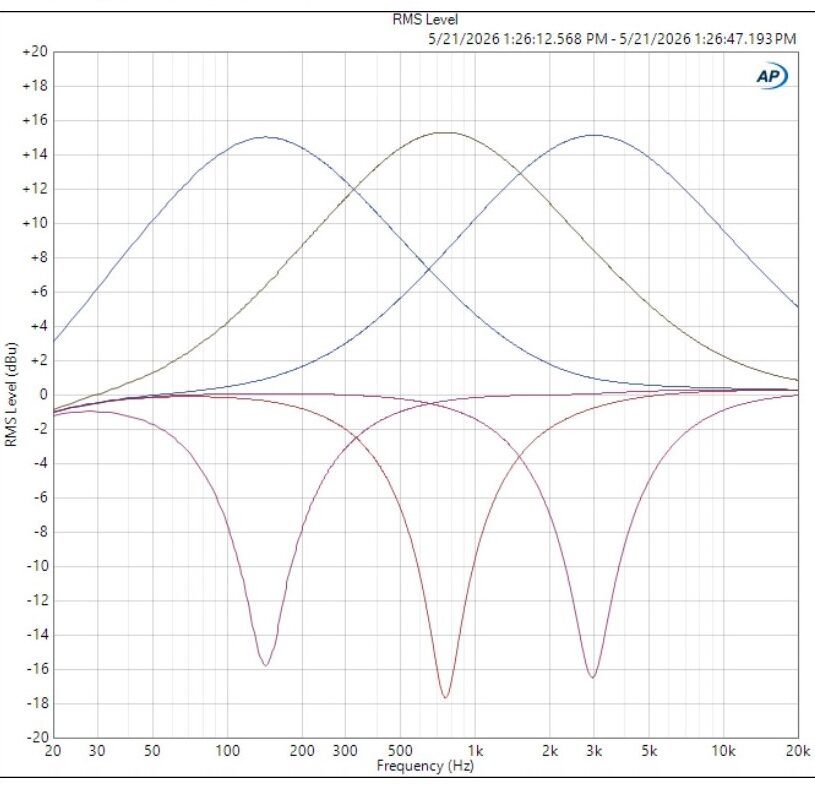Select the 10k frequency tick label
The width and height of the screenshot is (815, 794).
723,751
